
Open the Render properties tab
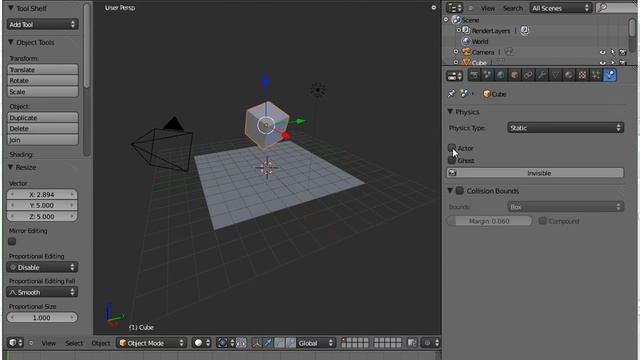pos(474,75)
